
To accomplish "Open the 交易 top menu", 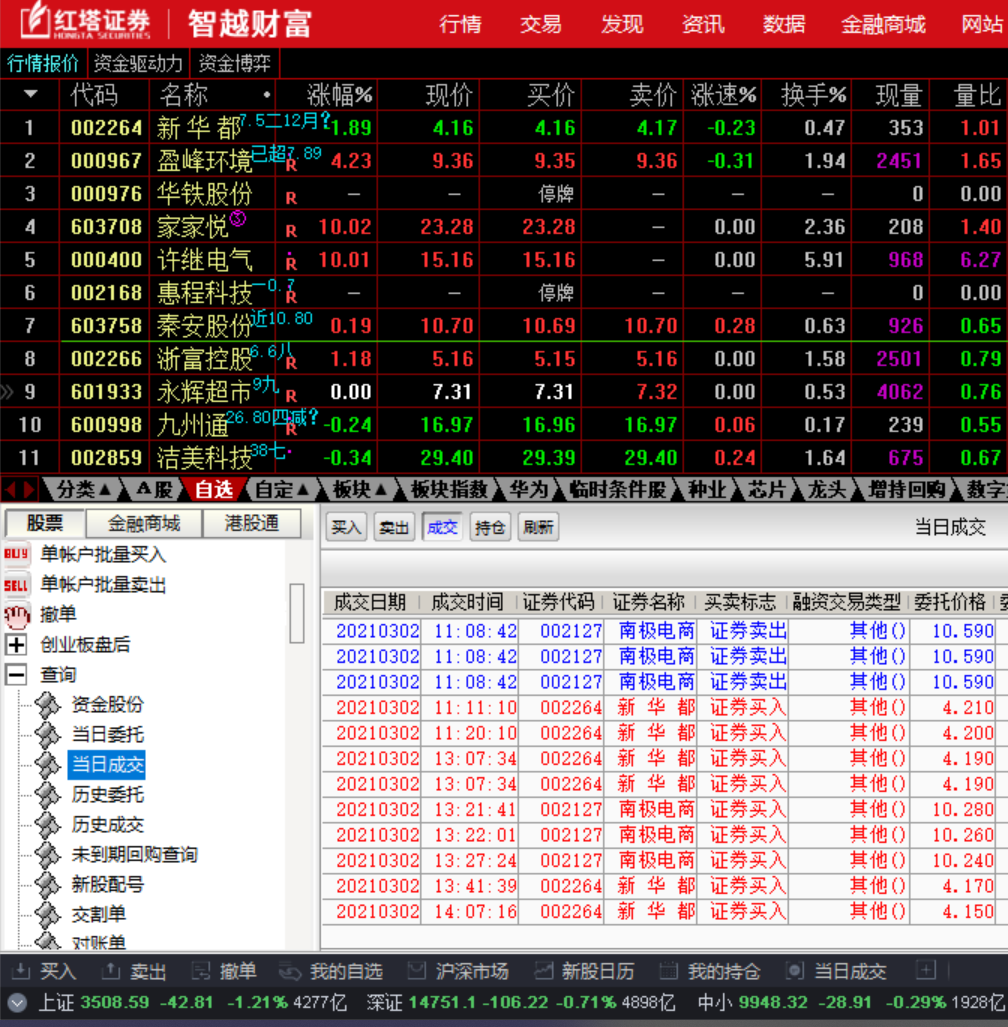I will click(541, 24).
